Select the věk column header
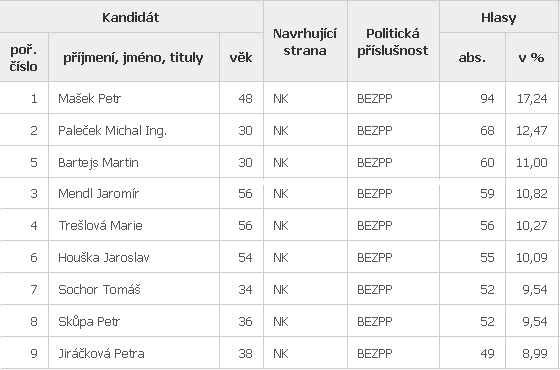Viewport: 560px width, 370px height. point(241,57)
